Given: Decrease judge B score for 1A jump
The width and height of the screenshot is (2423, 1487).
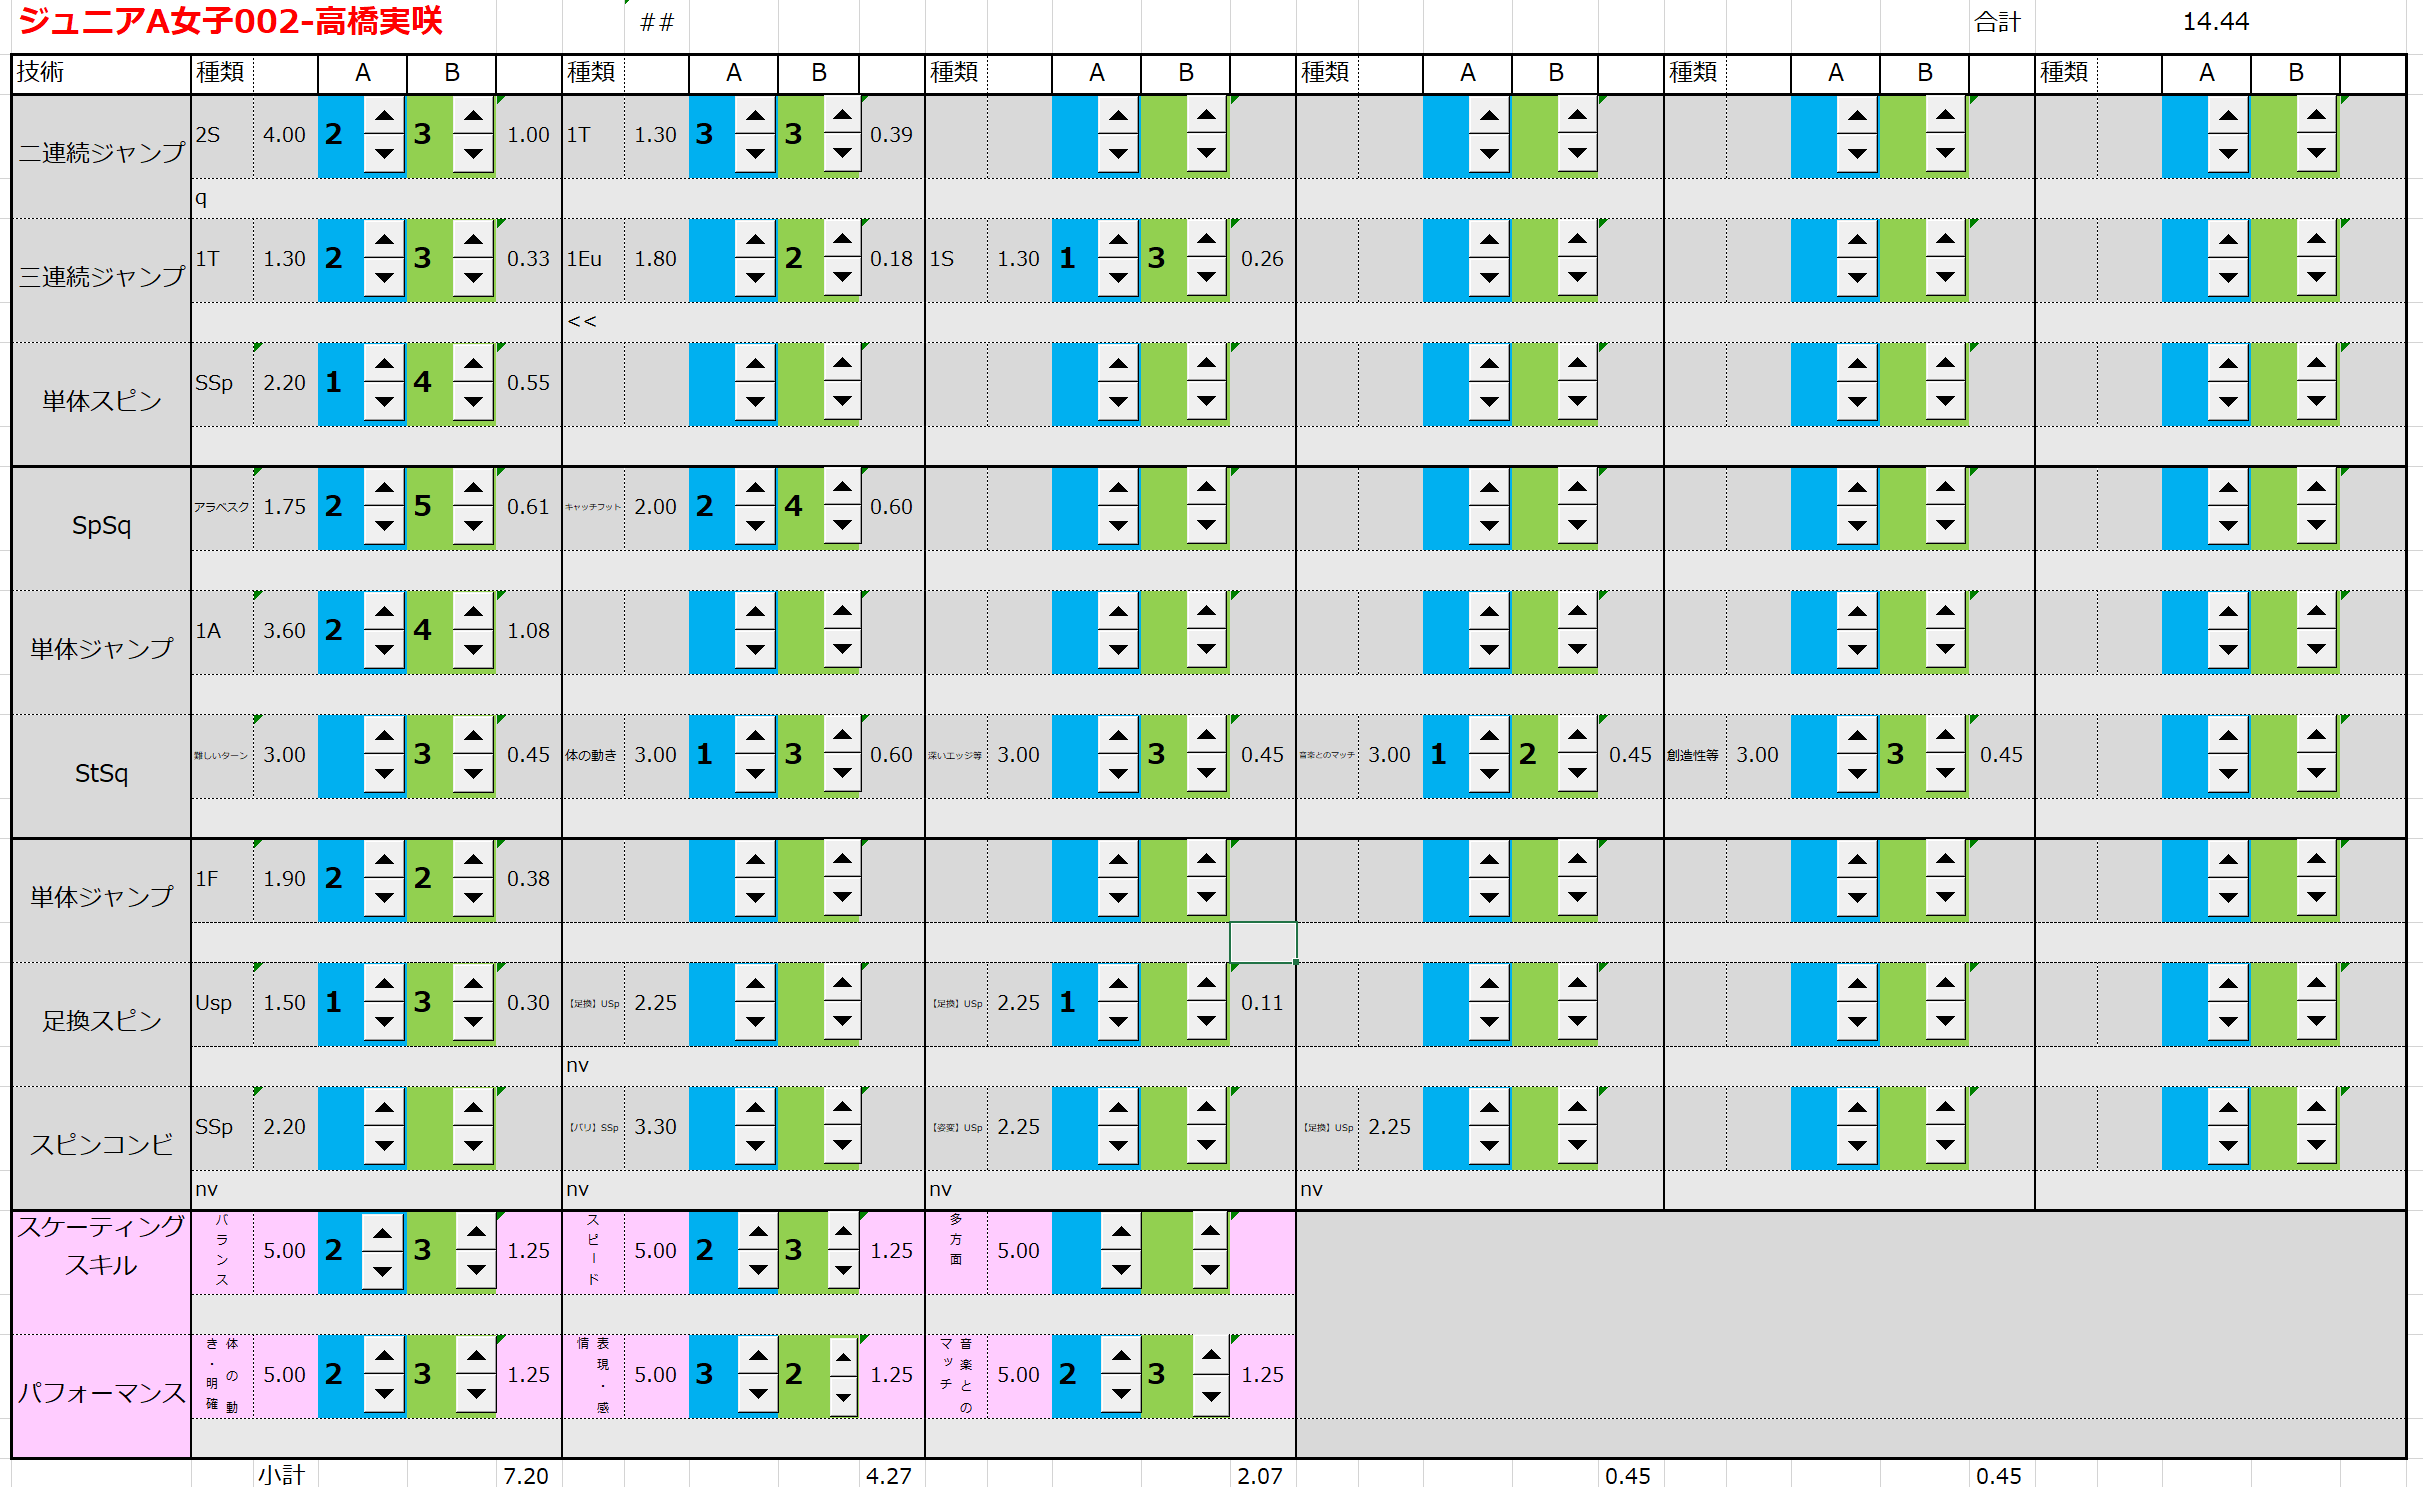Looking at the screenshot, I should [473, 649].
